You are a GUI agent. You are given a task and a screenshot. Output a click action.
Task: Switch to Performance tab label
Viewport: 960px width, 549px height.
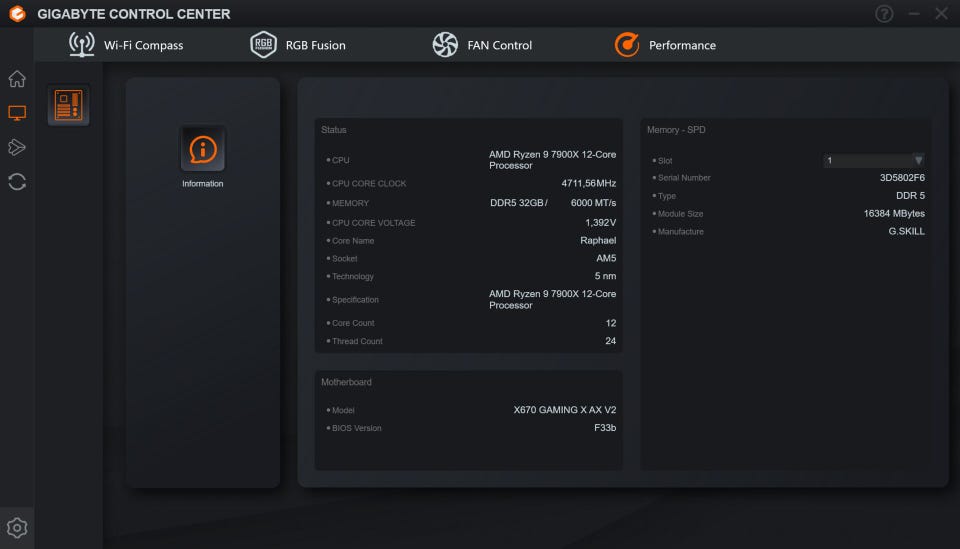[682, 45]
